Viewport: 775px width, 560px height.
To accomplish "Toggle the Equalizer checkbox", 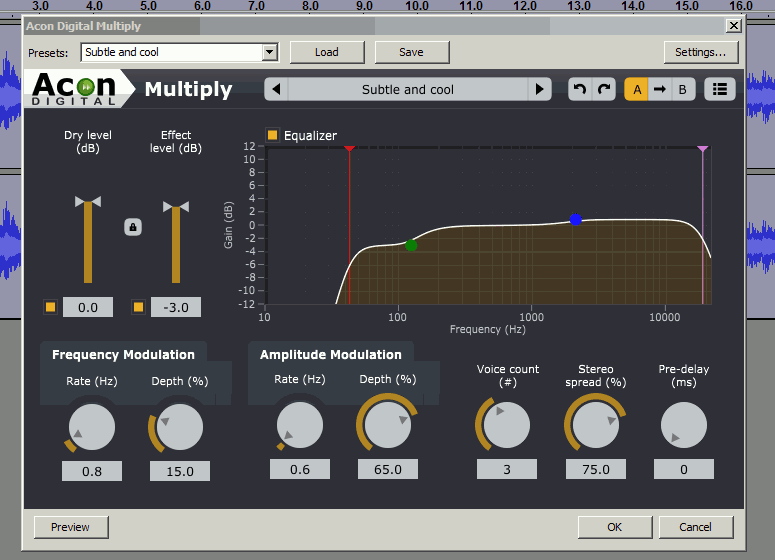I will [272, 135].
